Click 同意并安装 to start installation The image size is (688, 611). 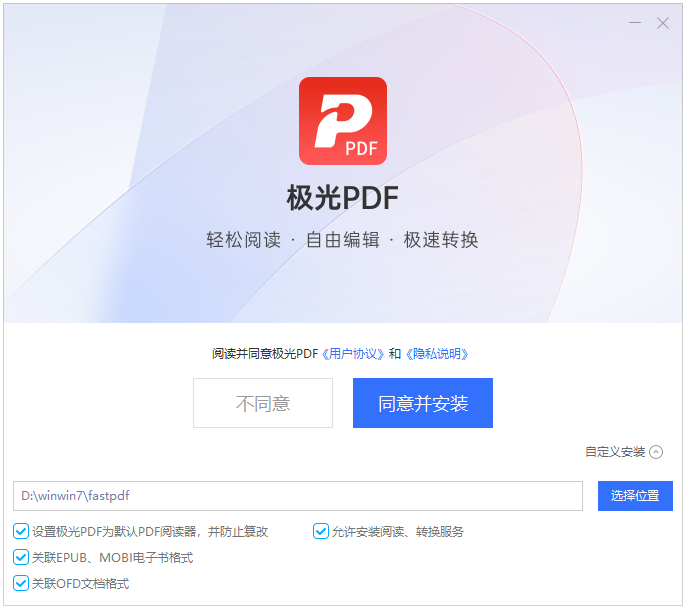[x=423, y=403]
